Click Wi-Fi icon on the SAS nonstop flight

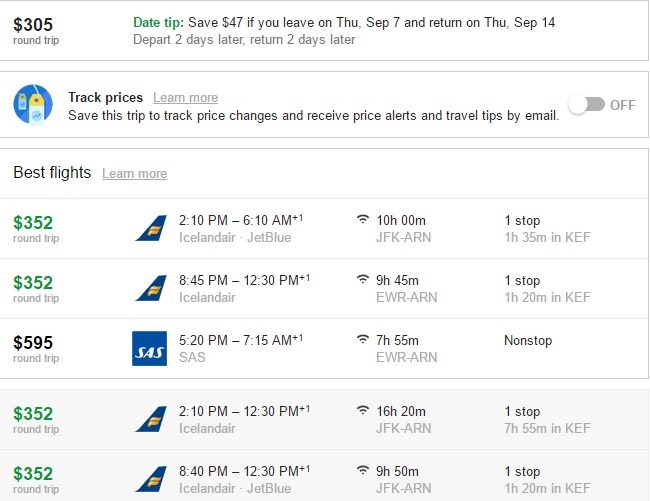point(363,339)
